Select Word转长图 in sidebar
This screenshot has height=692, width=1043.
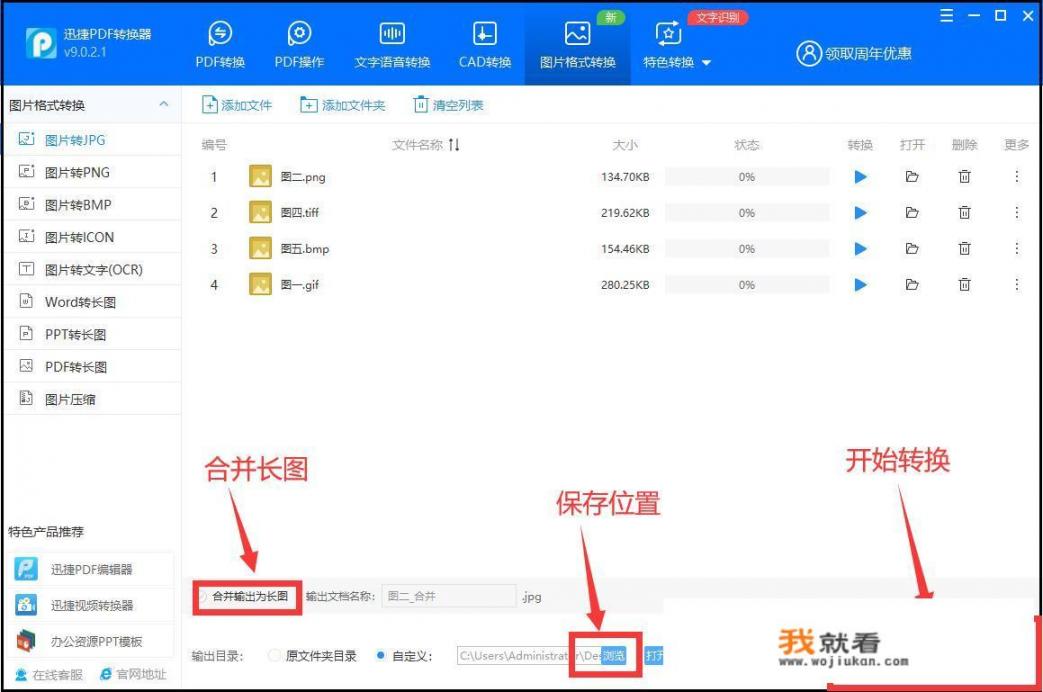[x=92, y=302]
